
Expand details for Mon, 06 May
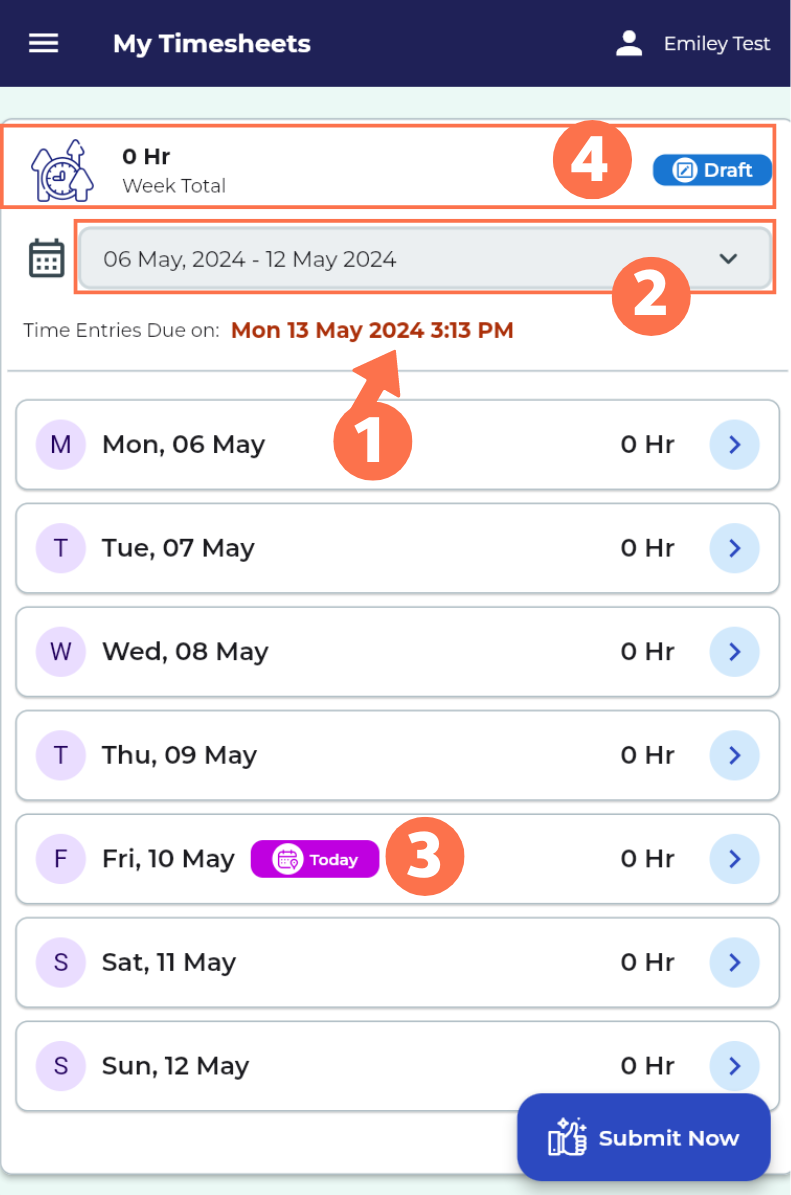[x=734, y=444]
